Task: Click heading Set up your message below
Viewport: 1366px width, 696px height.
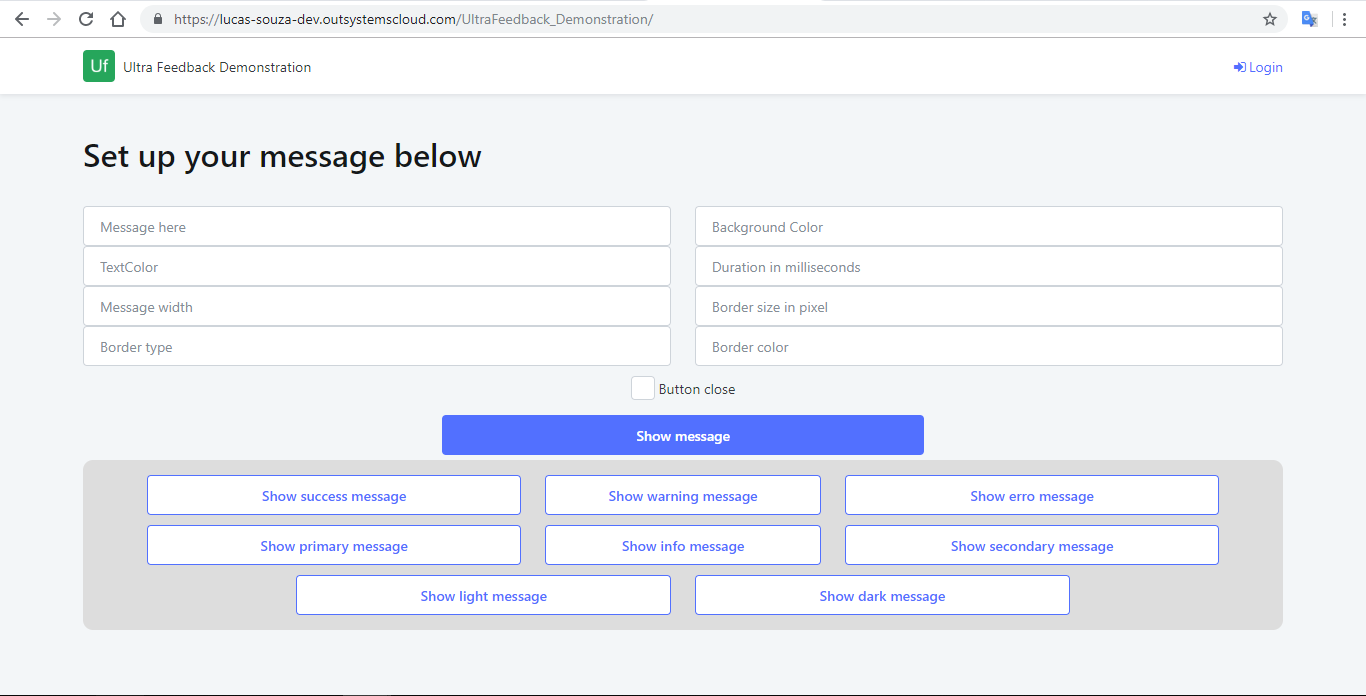Action: pyautogui.click(x=282, y=156)
